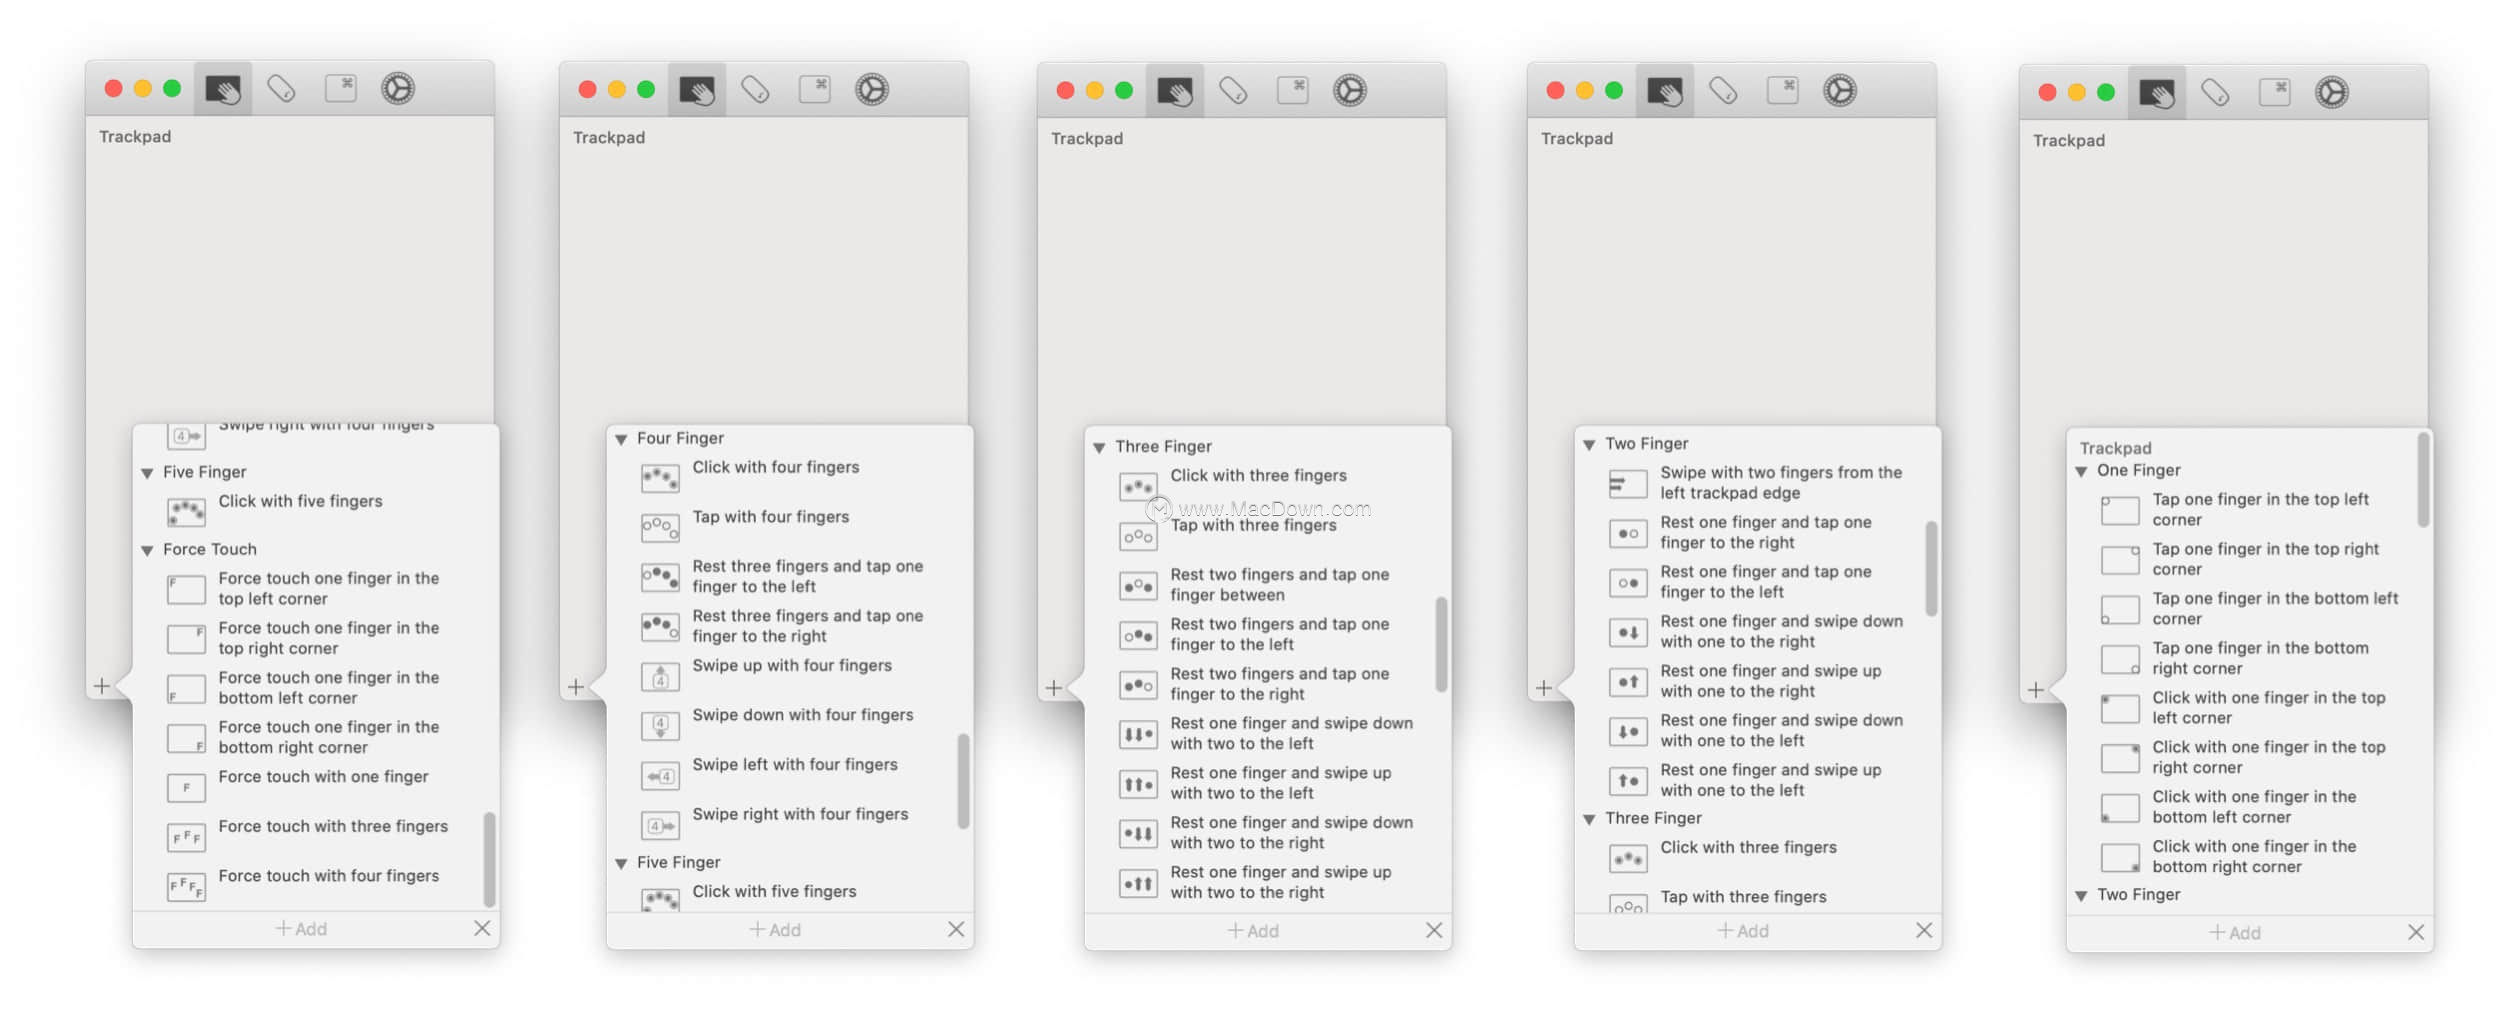This screenshot has height=1016, width=2516.
Task: Close the gesture popover in the leftmost window
Action: (x=482, y=929)
